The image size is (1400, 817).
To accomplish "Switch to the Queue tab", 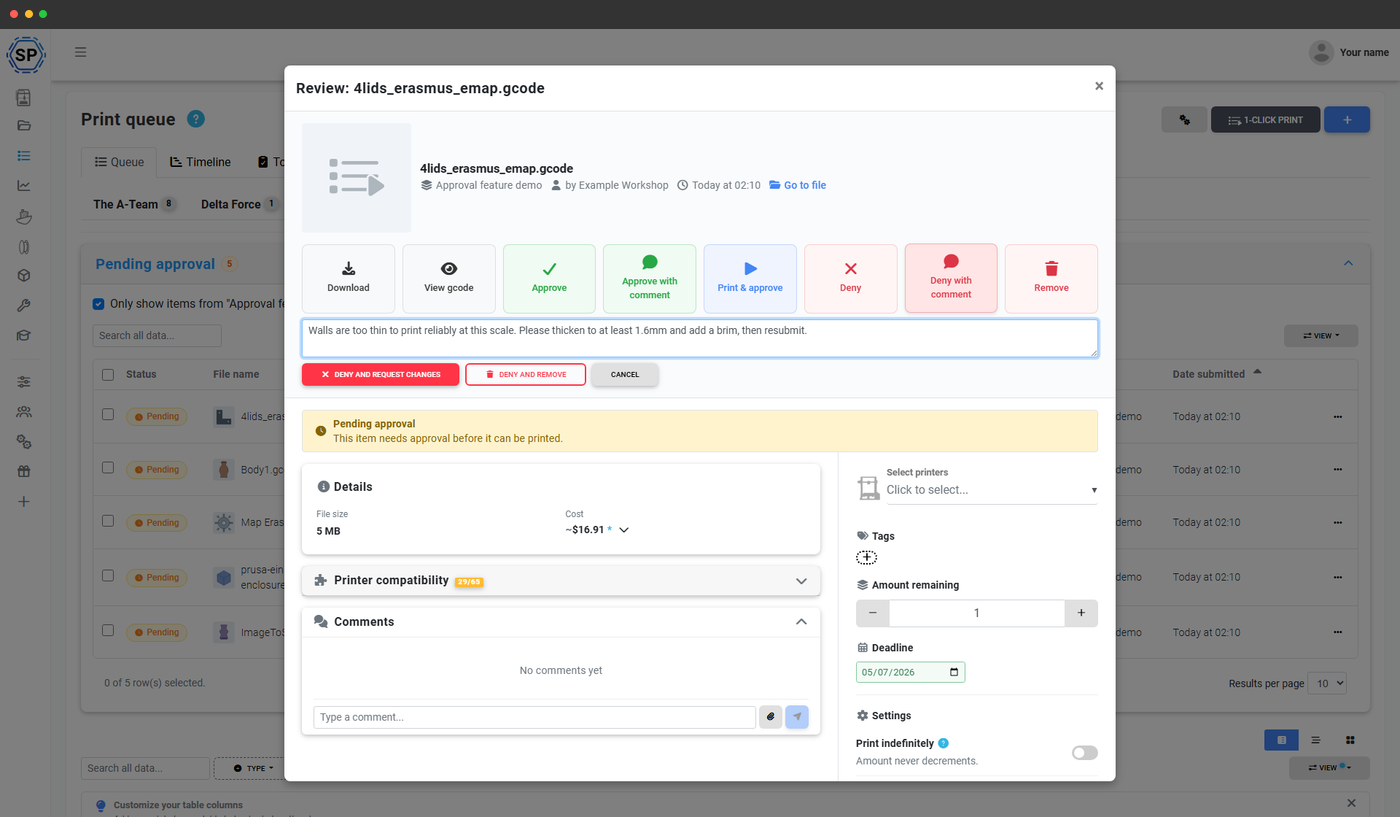I will (119, 162).
